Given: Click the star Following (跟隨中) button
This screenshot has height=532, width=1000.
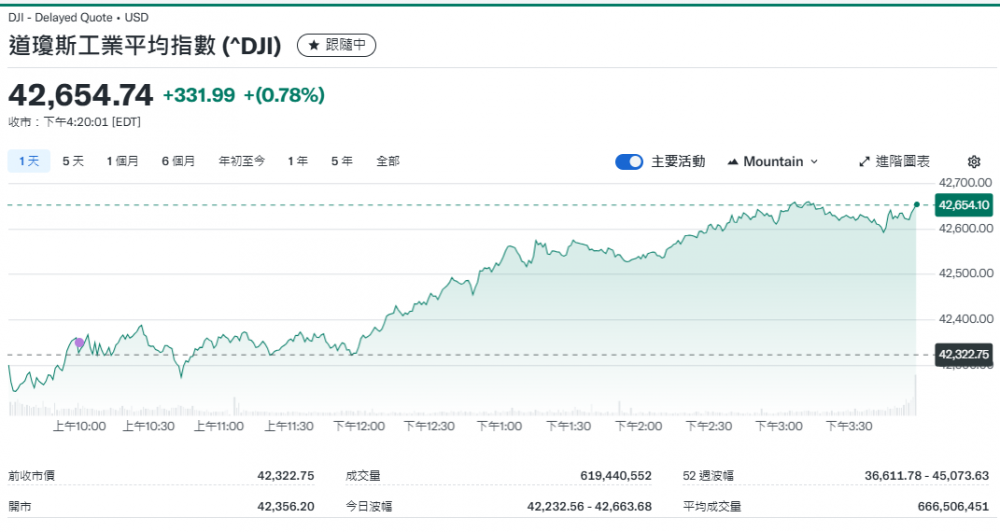Looking at the screenshot, I should tap(336, 46).
